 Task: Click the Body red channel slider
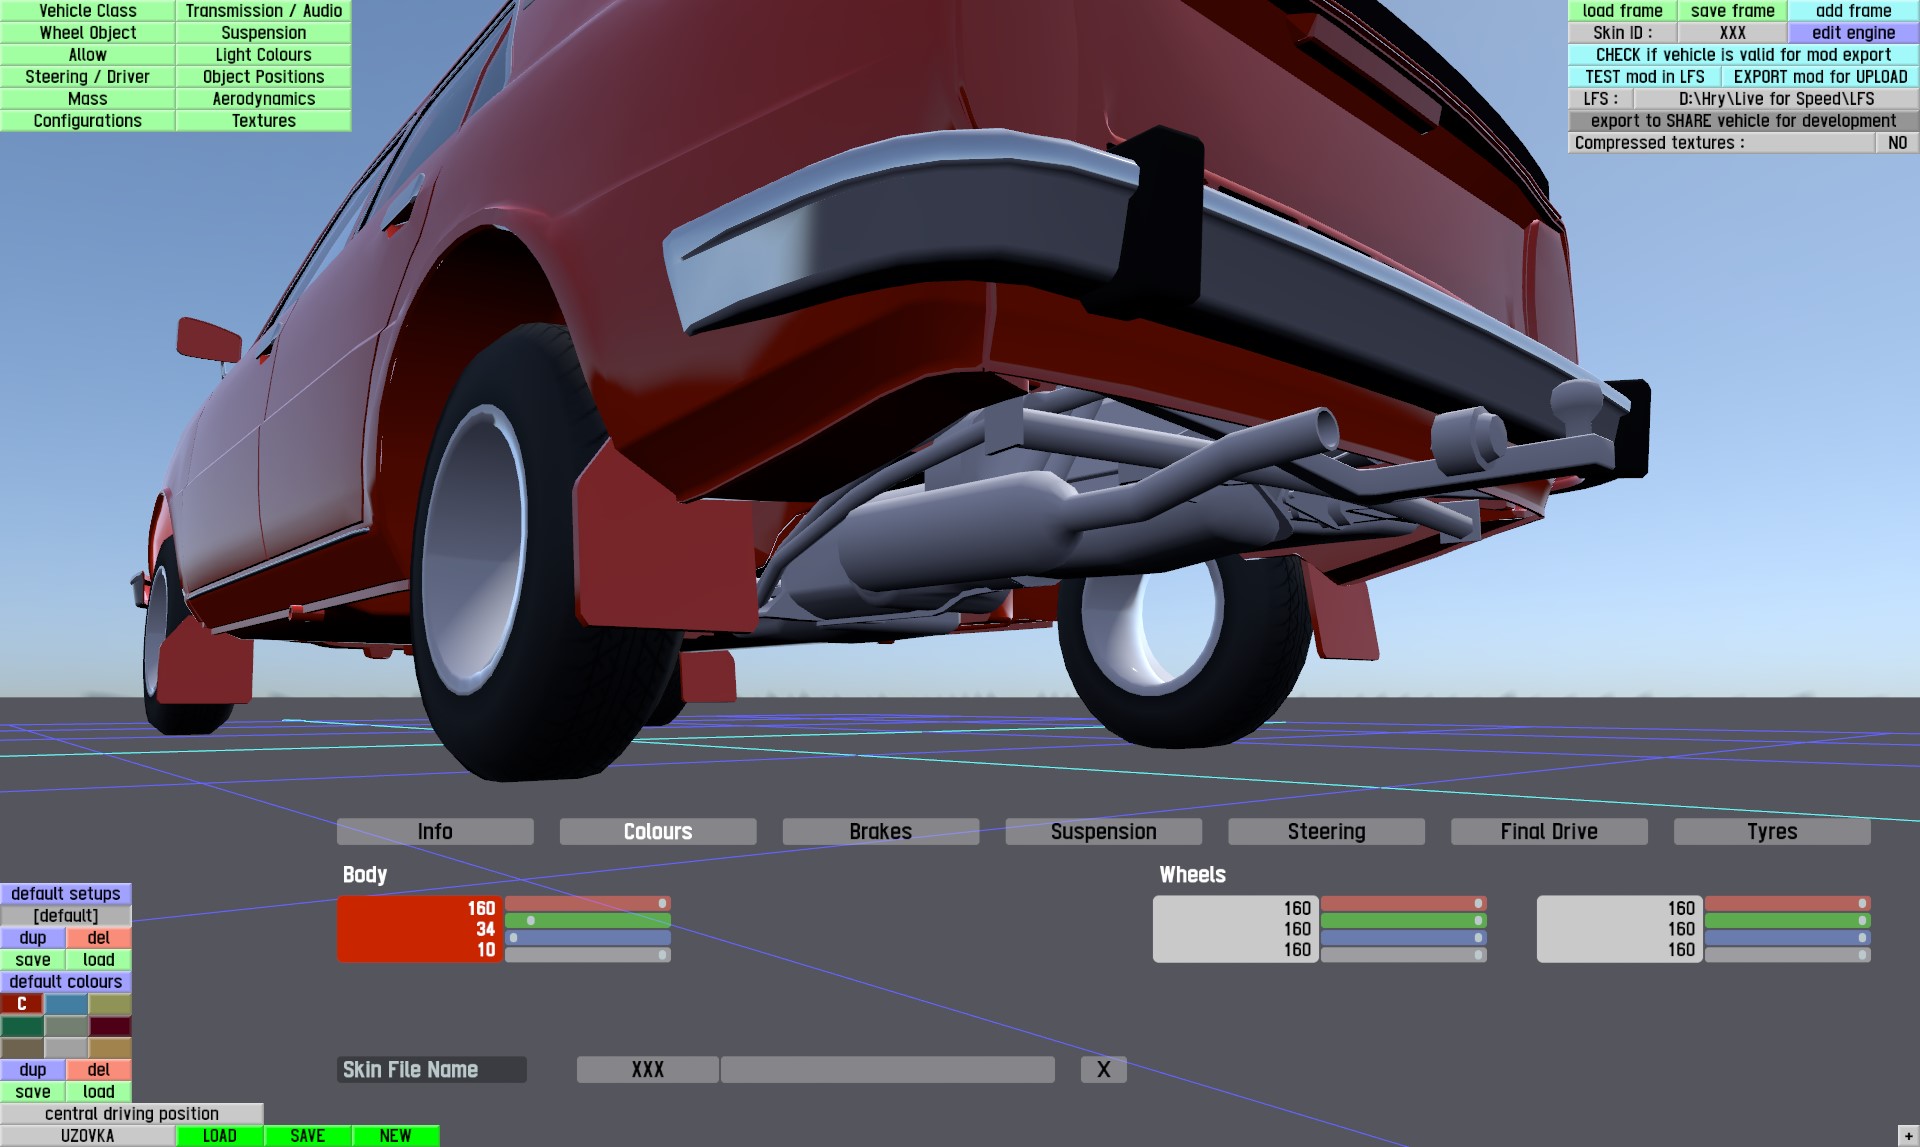[588, 904]
